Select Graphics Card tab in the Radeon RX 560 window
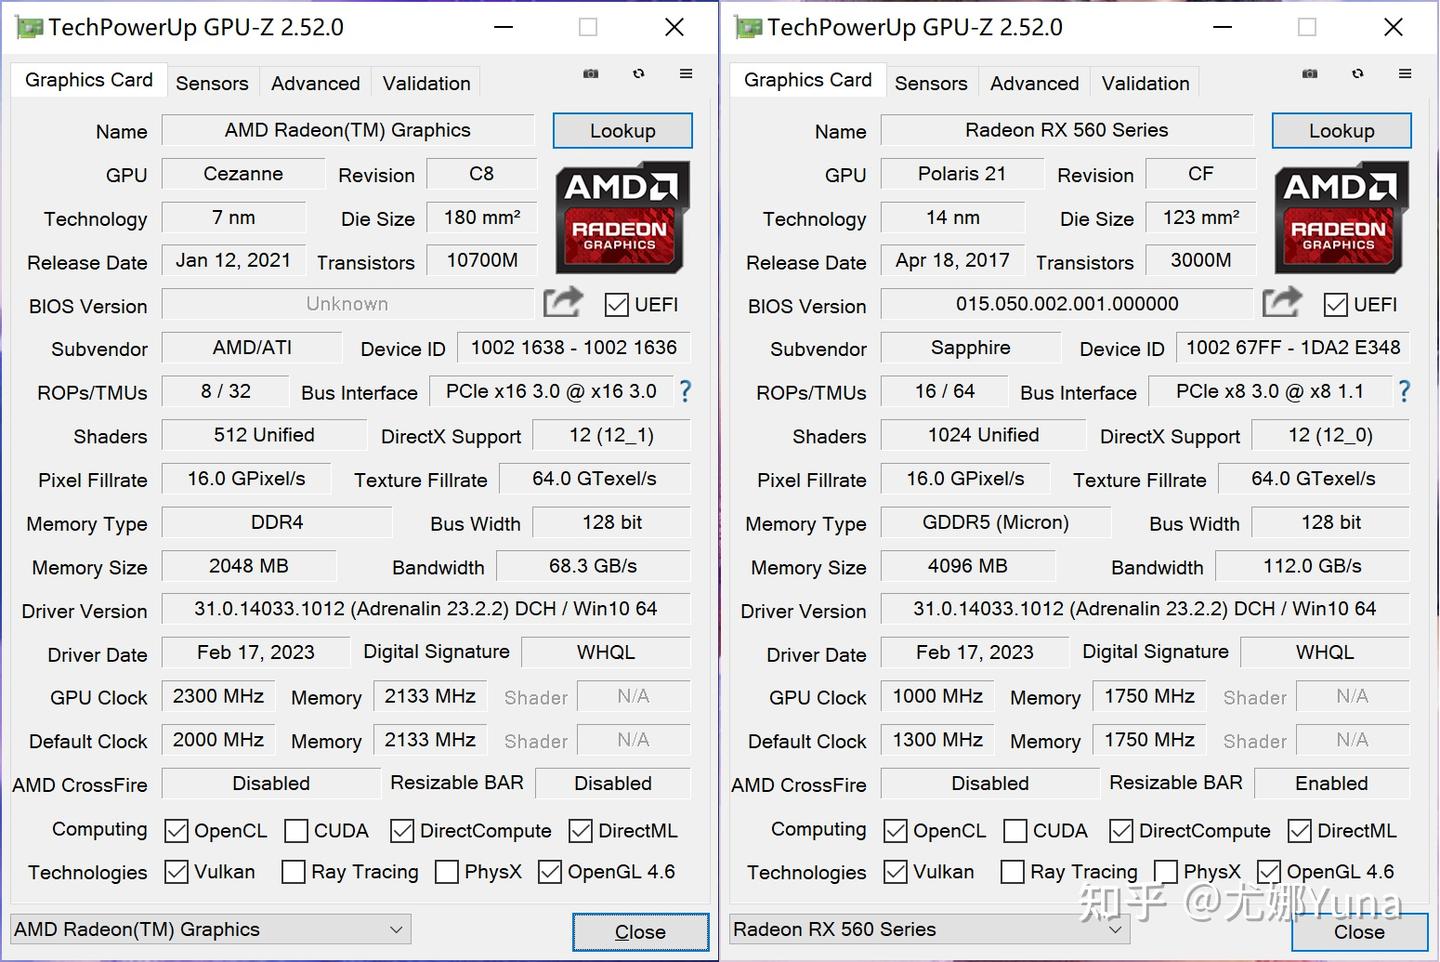Image resolution: width=1440 pixels, height=962 pixels. (x=808, y=80)
